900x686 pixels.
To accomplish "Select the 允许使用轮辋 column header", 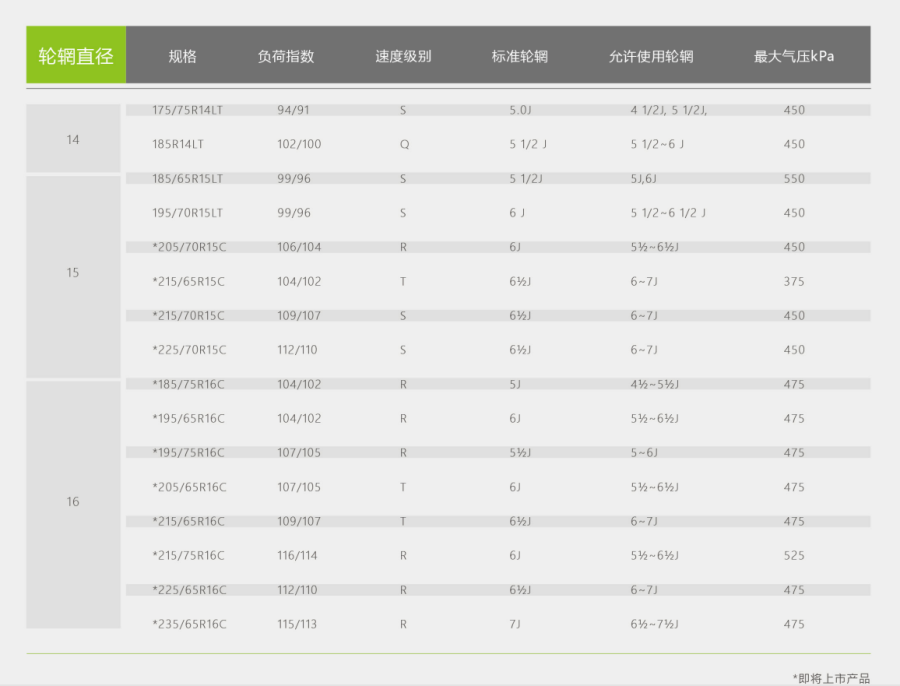I will coord(651,56).
